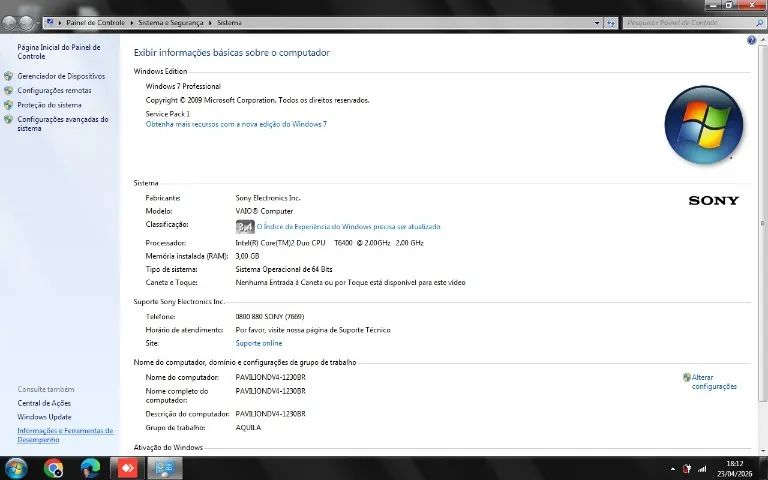
Task: Open the Action Center flag tray icon
Action: 687,469
